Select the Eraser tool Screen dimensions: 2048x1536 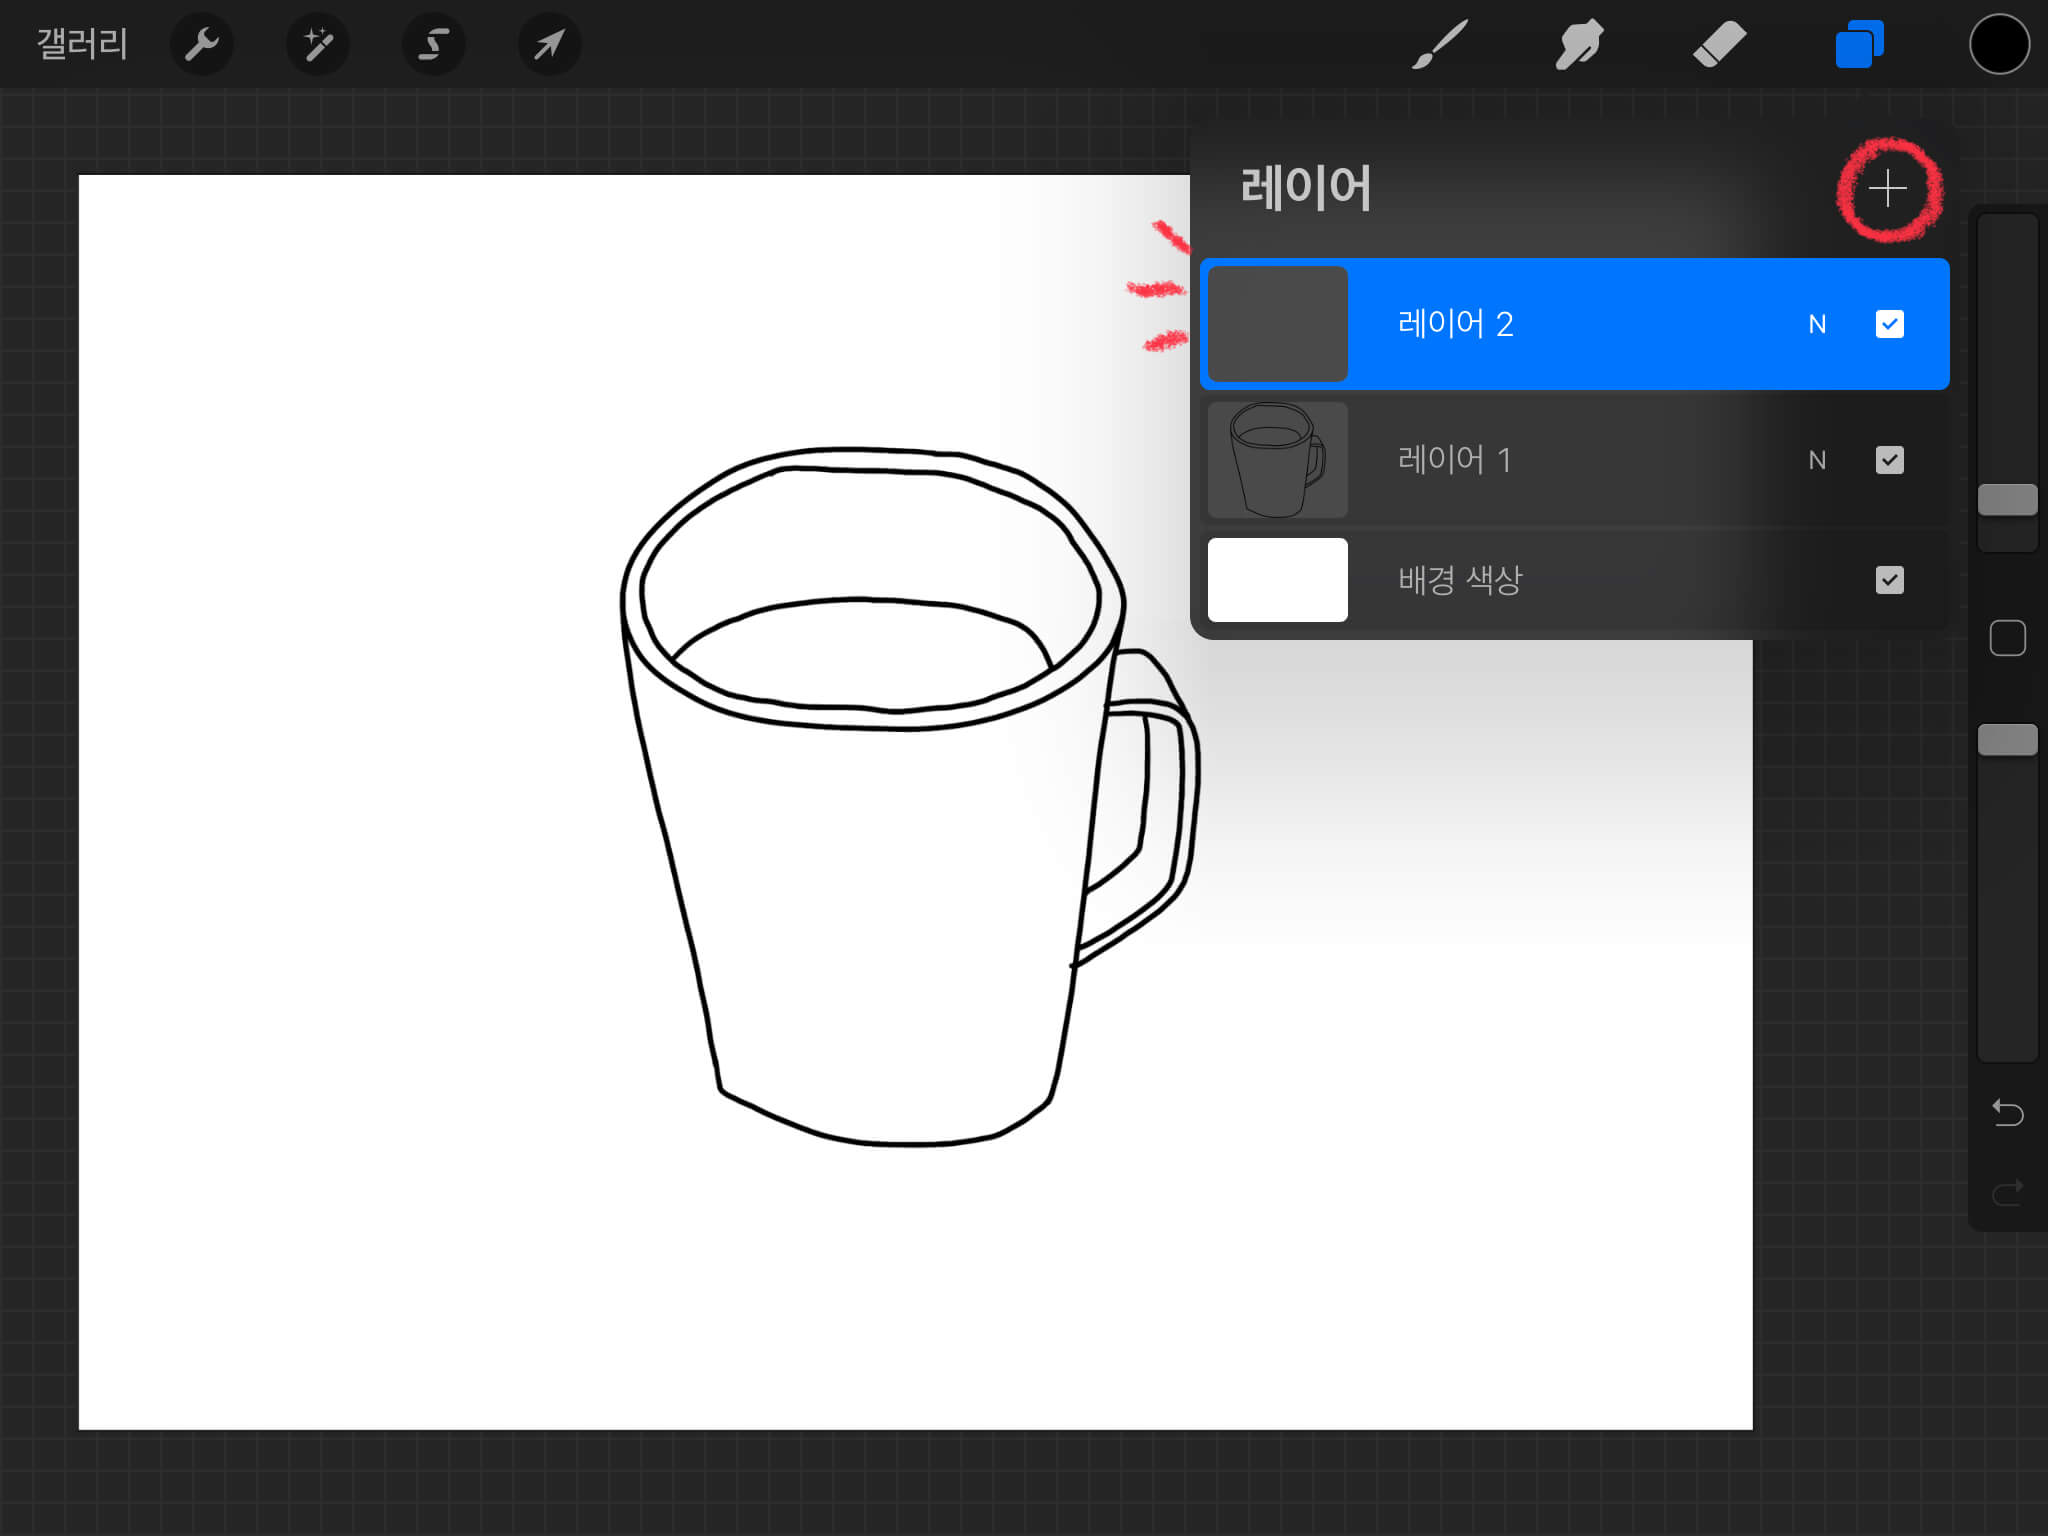click(x=1719, y=45)
